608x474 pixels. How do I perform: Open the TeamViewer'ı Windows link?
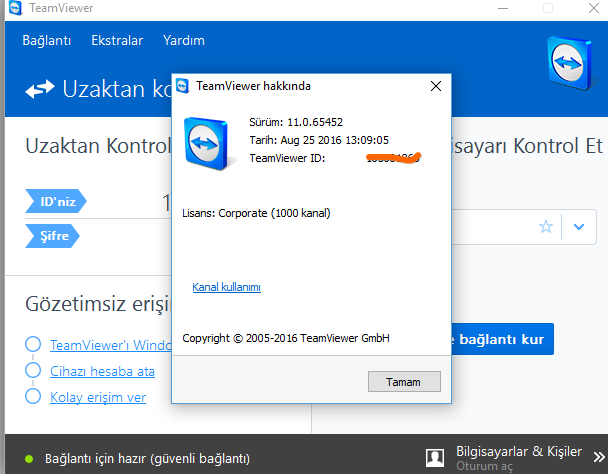tap(111, 345)
